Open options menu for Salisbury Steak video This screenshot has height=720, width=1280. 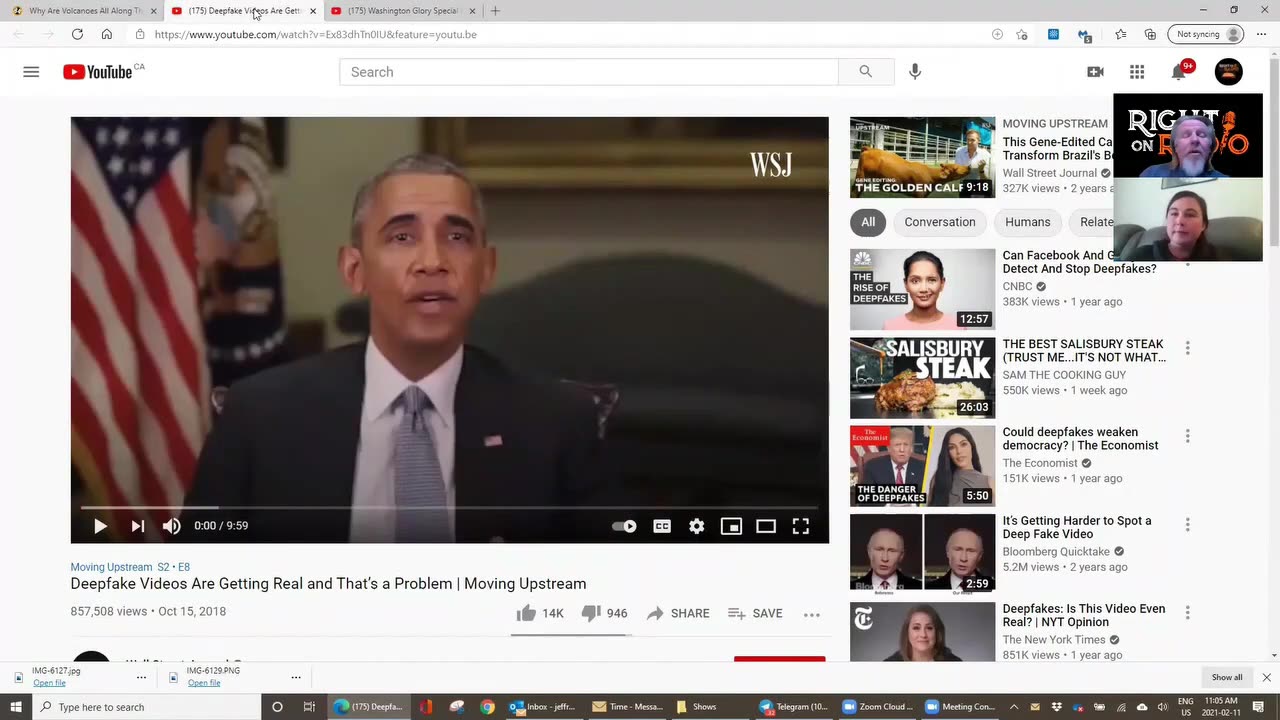[1187, 348]
